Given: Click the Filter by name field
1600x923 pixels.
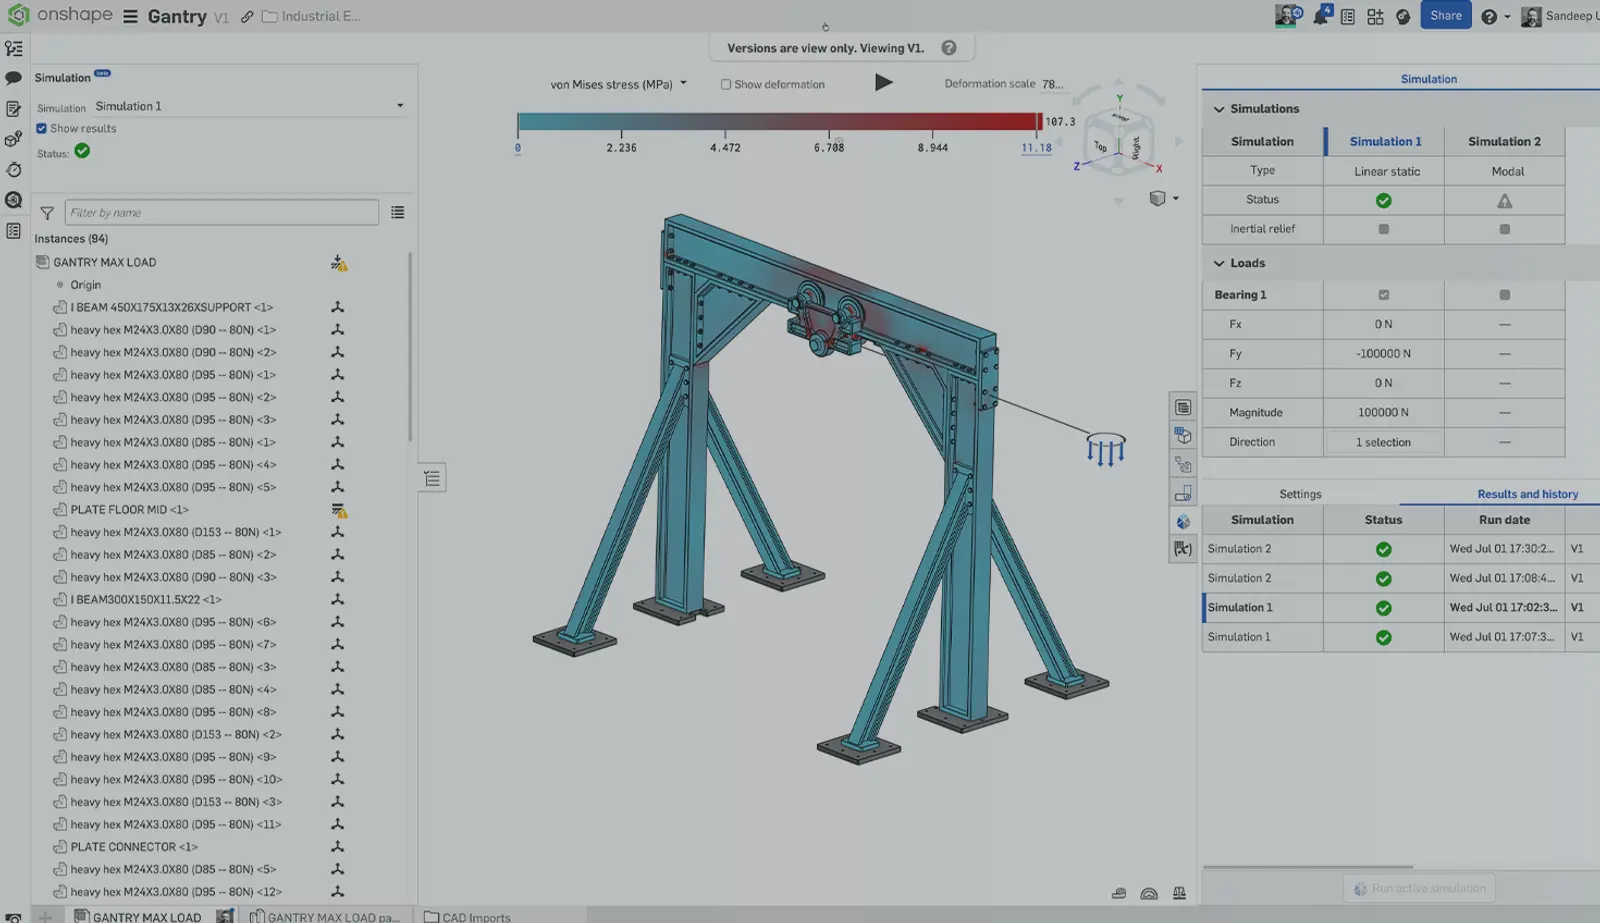Looking at the screenshot, I should pos(222,213).
